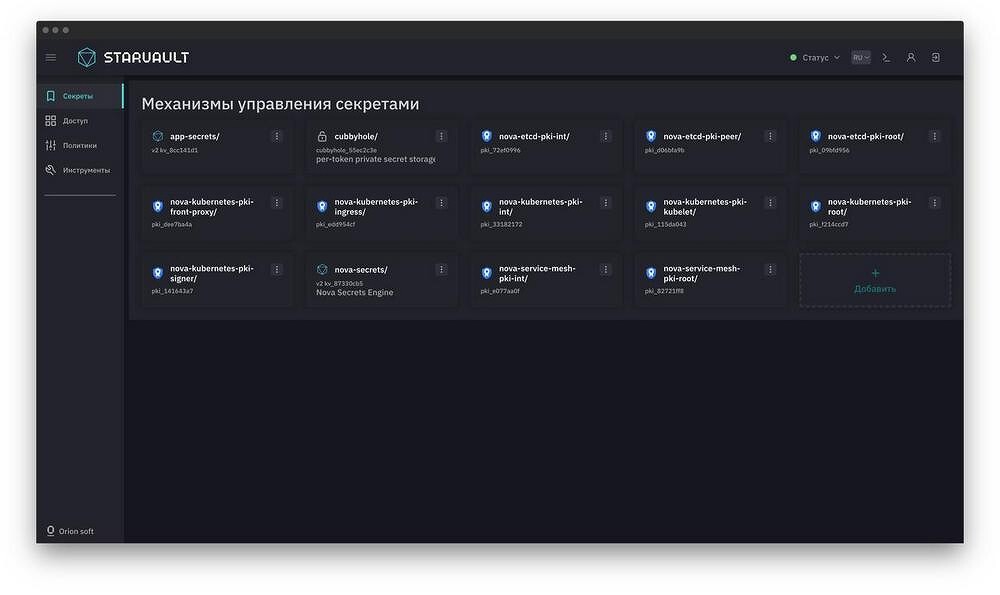Click Orion soft footer label
1000x595 pixels.
(76, 531)
